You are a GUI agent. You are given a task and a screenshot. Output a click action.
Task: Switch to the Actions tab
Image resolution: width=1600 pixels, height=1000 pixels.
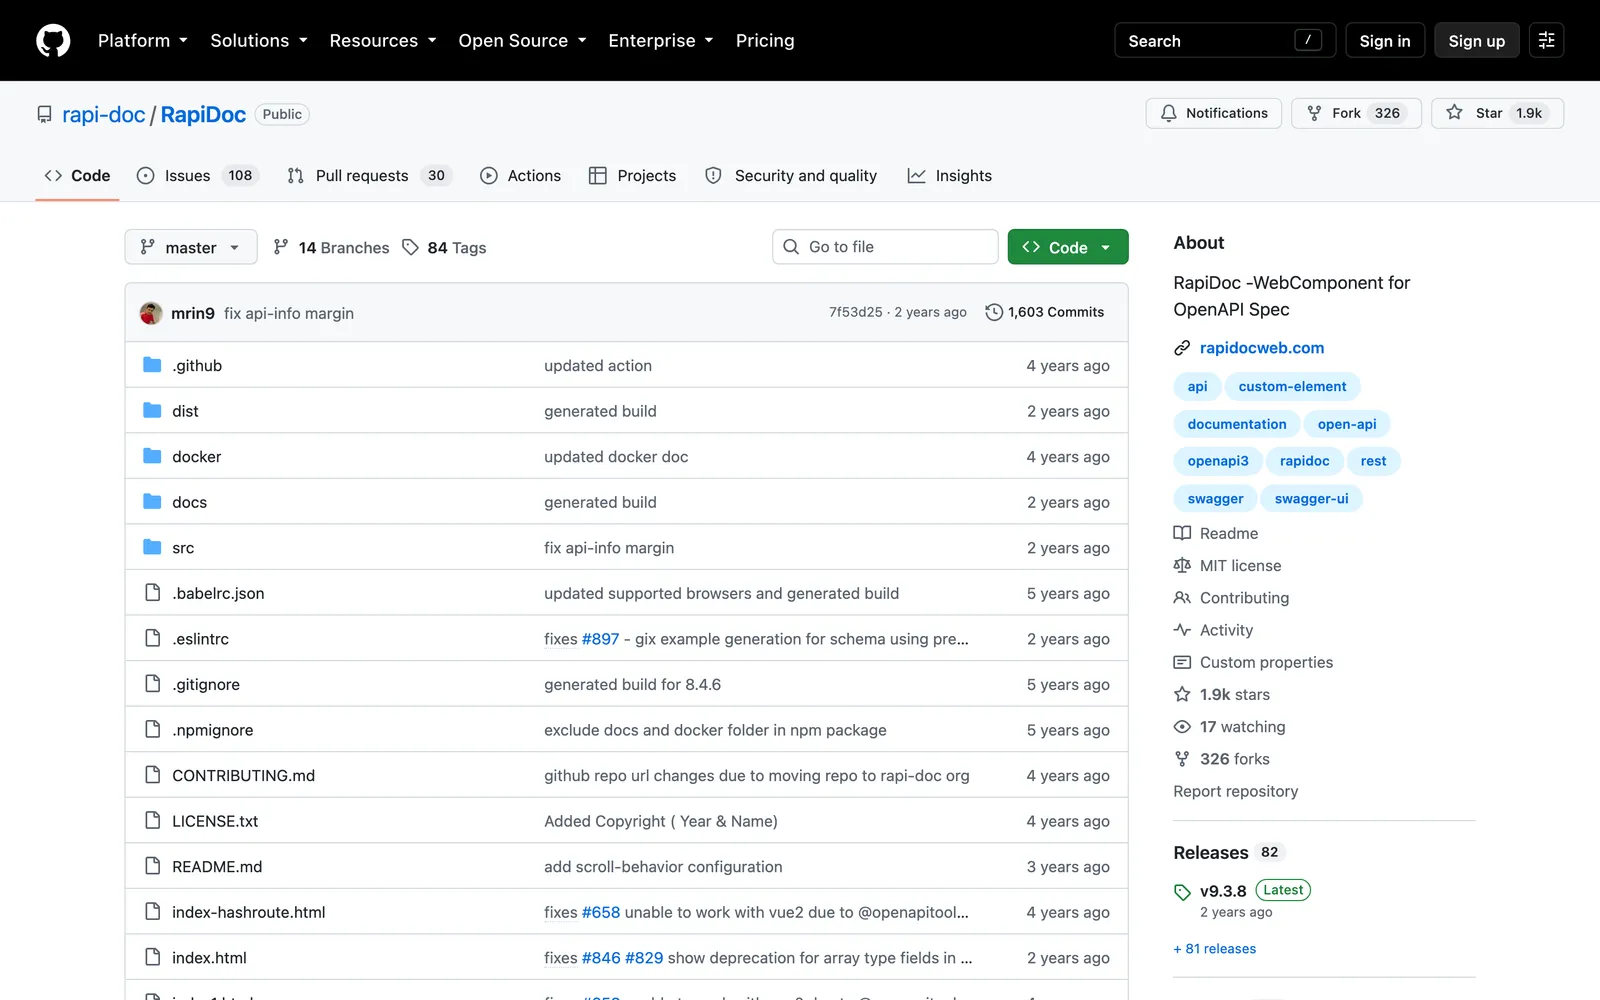coord(520,176)
